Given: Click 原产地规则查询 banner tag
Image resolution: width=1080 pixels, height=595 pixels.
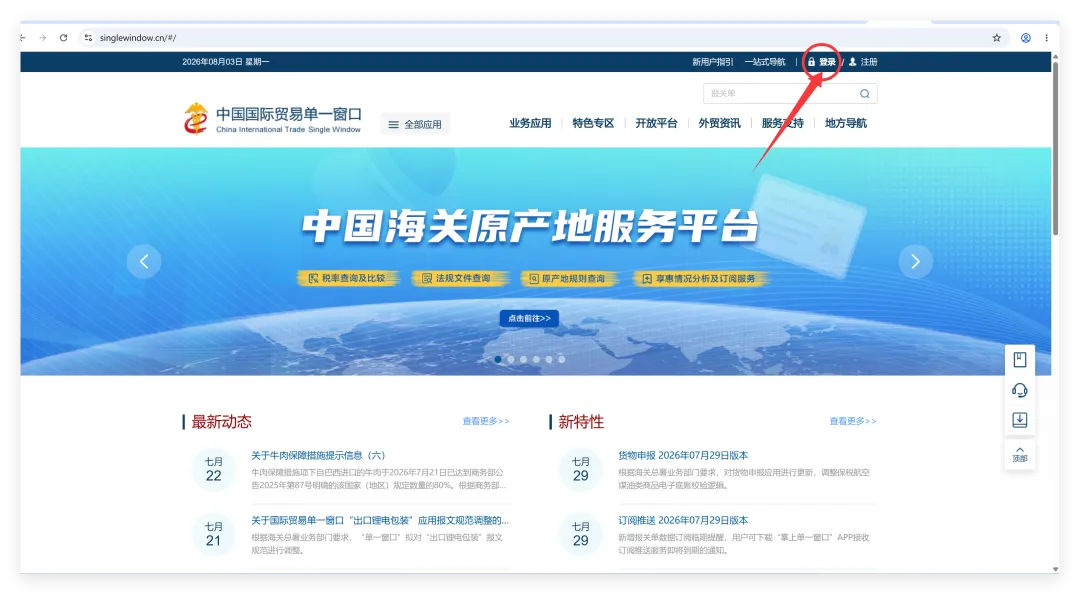Looking at the screenshot, I should tap(568, 278).
